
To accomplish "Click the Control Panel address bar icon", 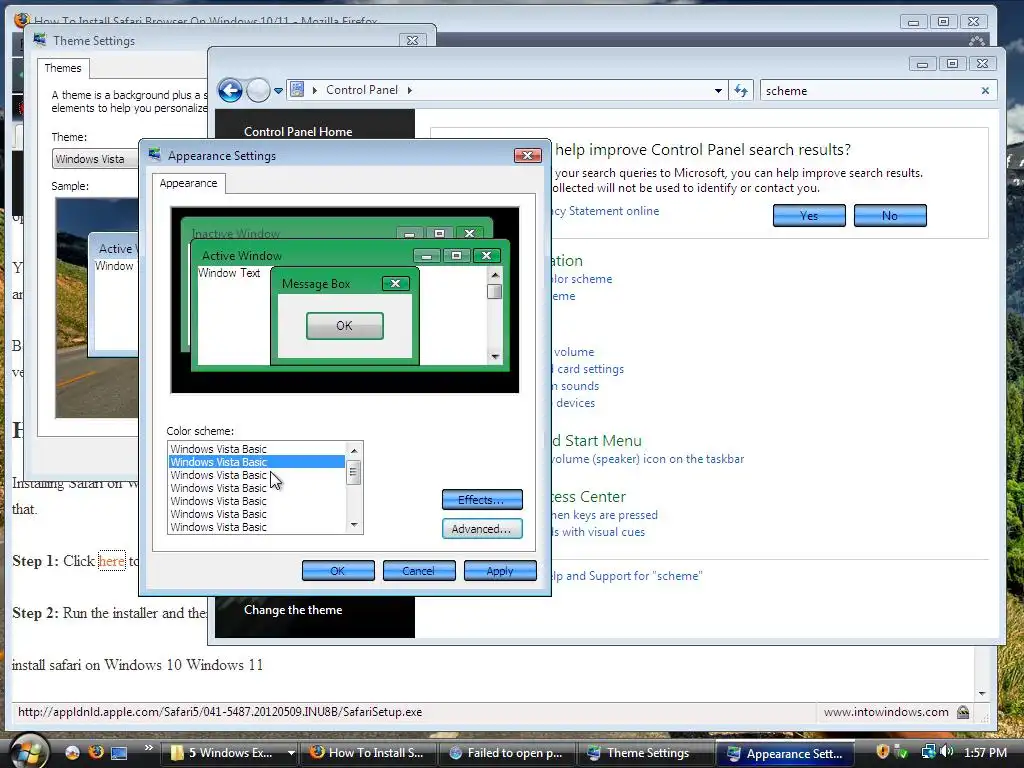I will pos(297,89).
